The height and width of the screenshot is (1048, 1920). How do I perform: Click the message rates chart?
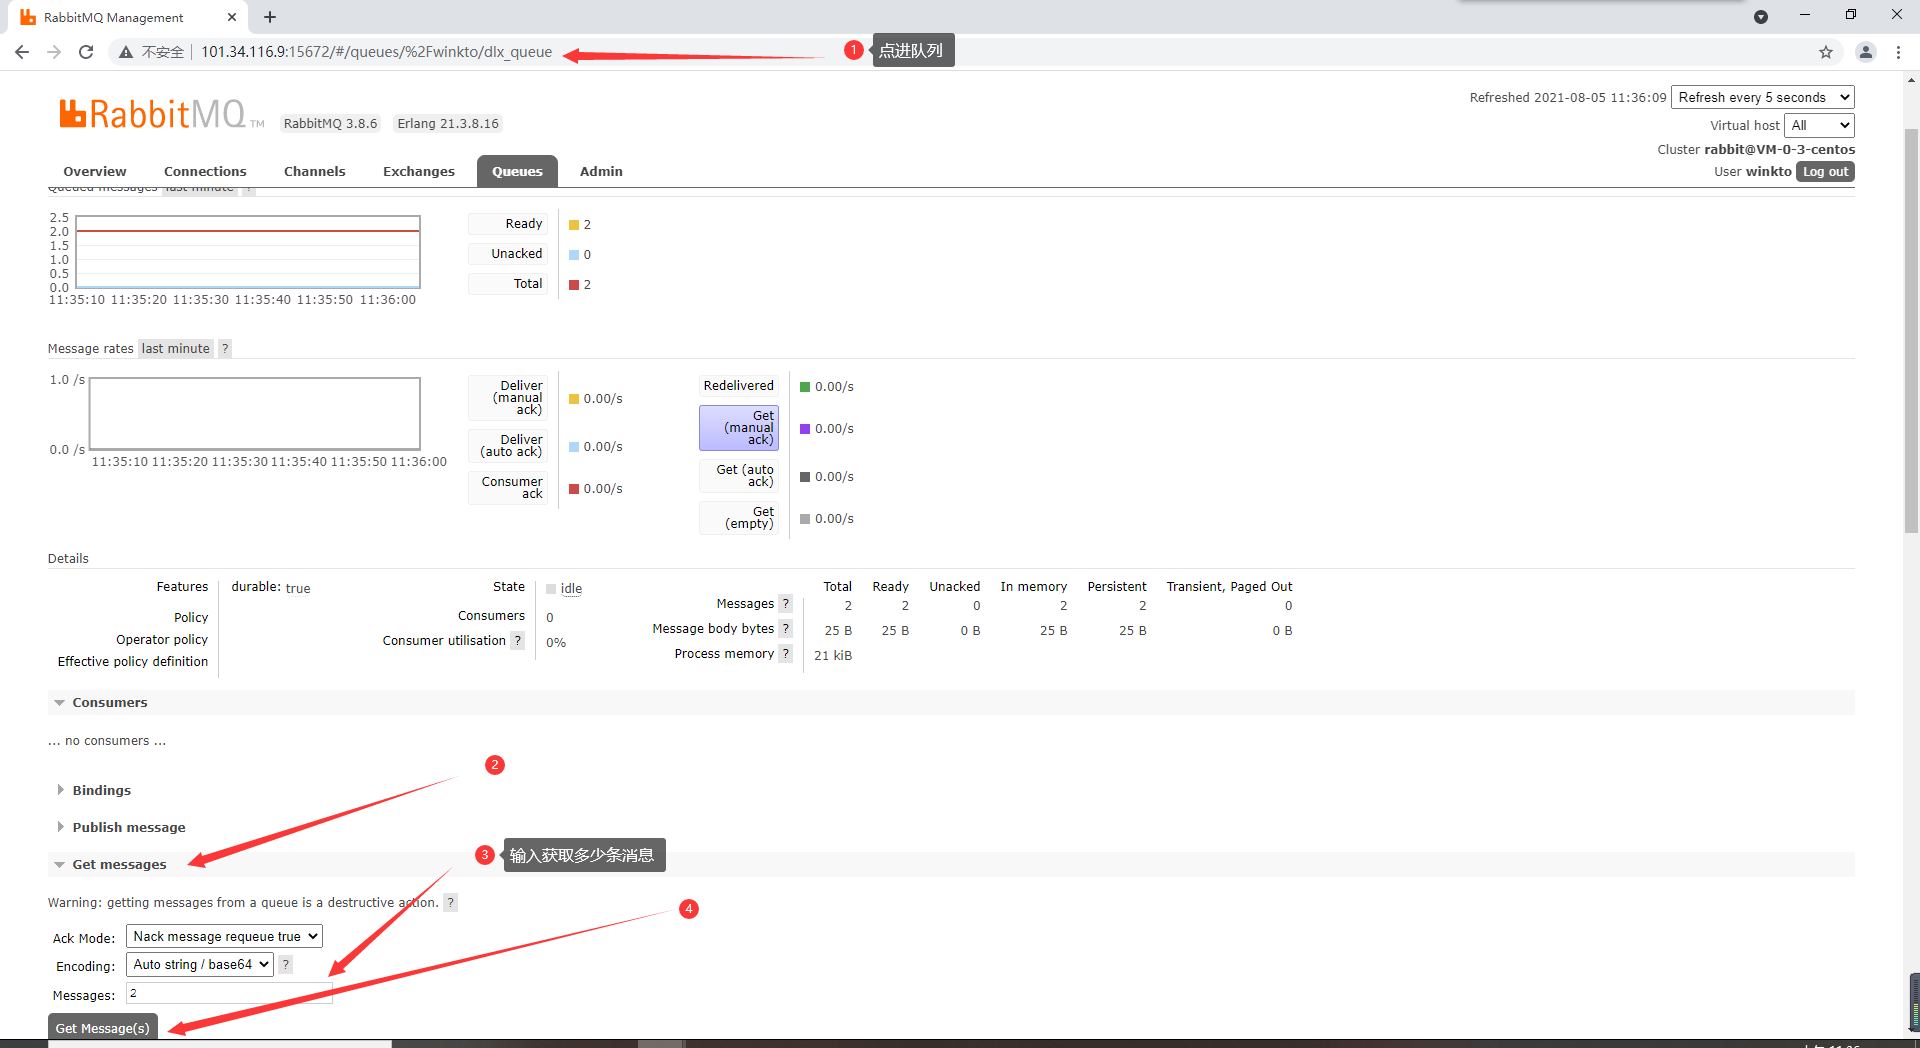click(255, 414)
